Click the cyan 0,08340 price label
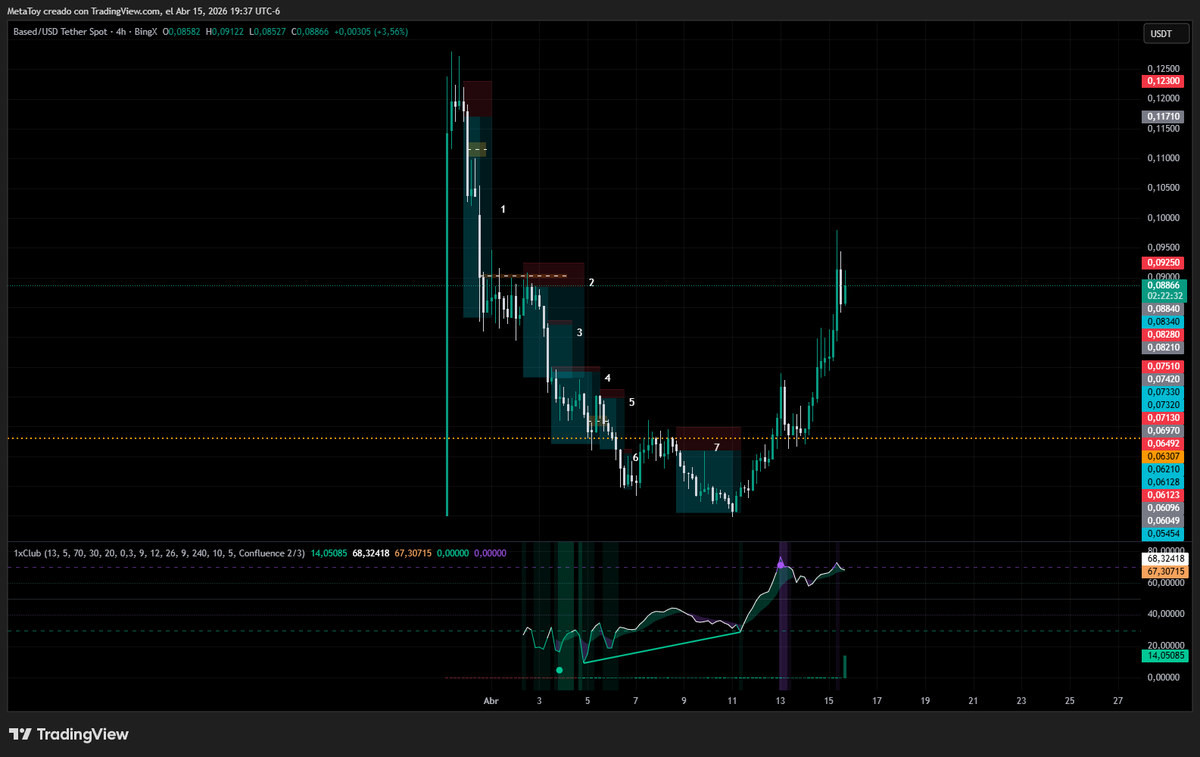The image size is (1200, 757). [1163, 322]
